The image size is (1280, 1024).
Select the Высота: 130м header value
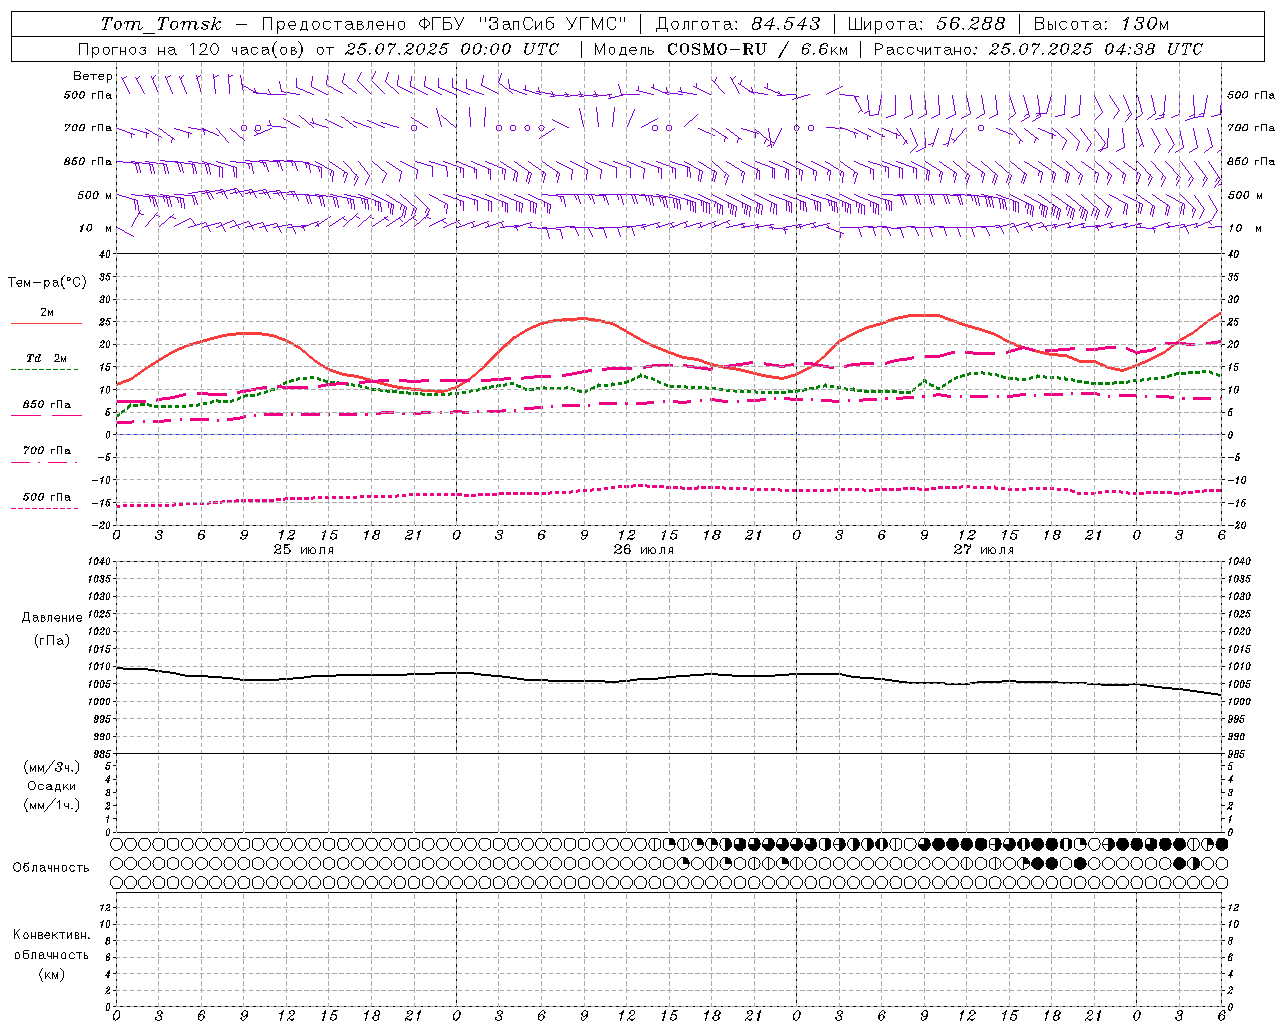click(1101, 24)
